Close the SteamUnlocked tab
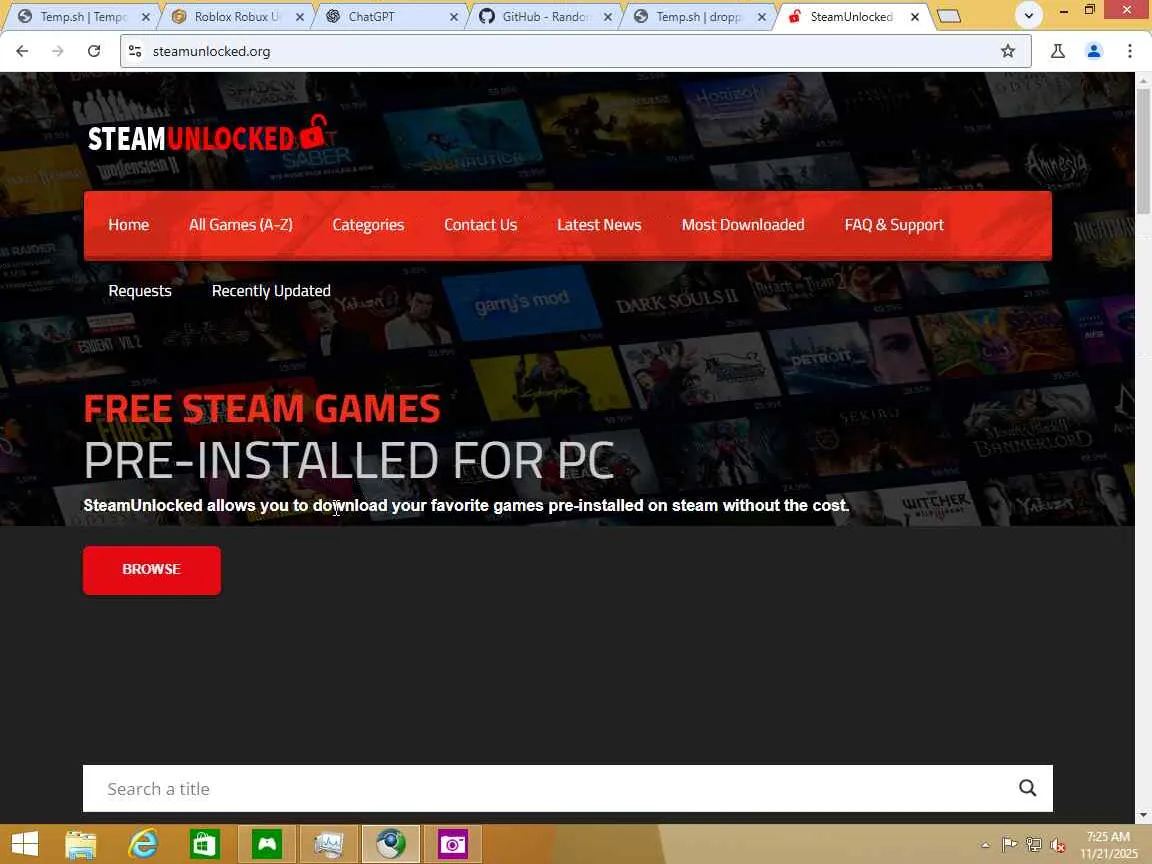This screenshot has height=864, width=1152. point(915,16)
